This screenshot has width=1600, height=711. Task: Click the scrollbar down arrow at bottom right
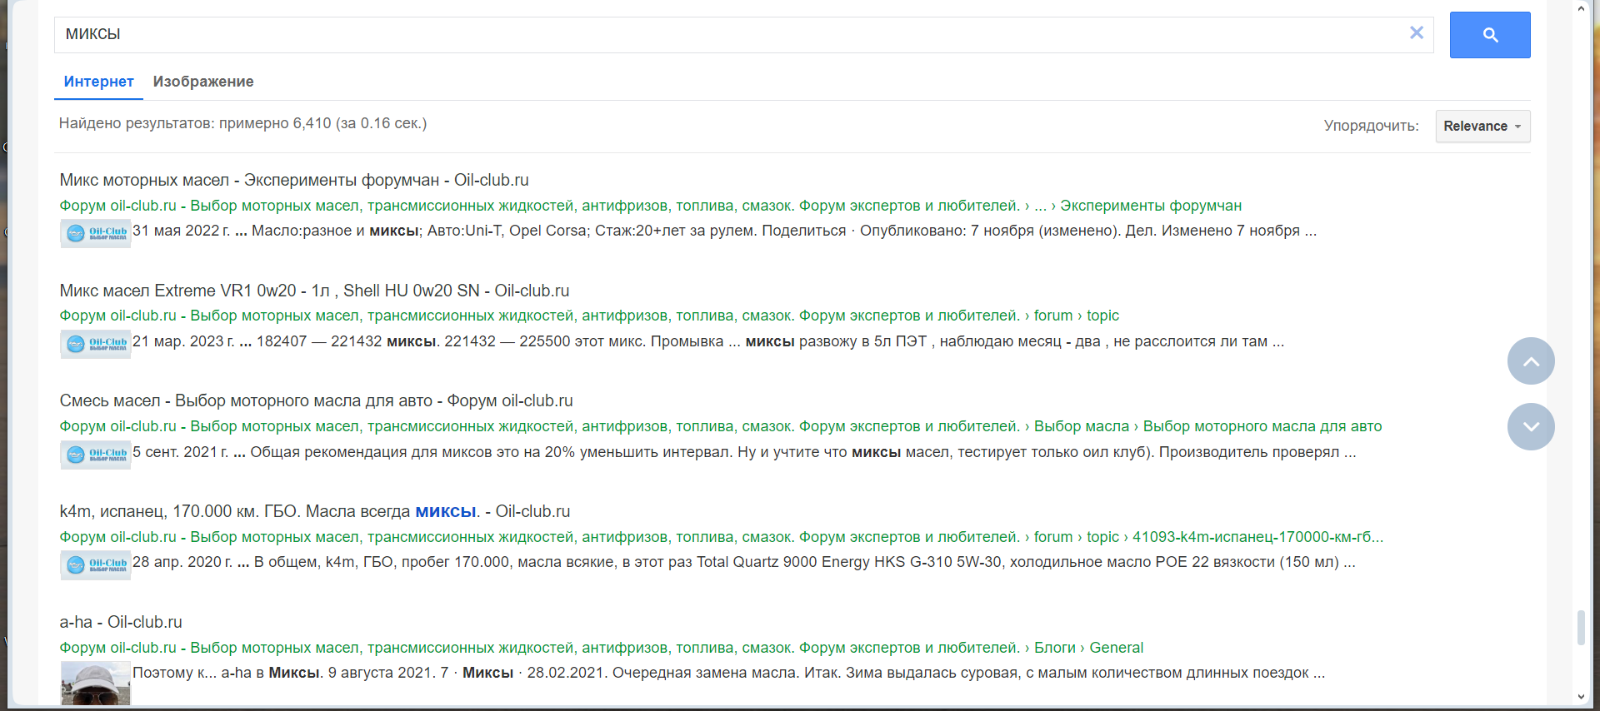pyautogui.click(x=1581, y=697)
